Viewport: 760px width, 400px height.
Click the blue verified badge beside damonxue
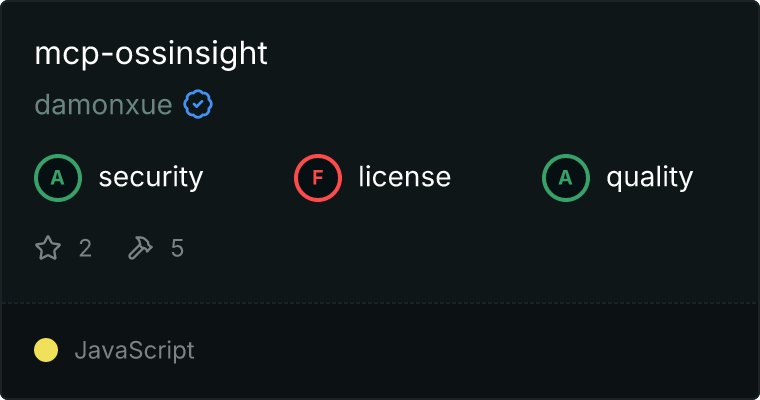coord(197,105)
